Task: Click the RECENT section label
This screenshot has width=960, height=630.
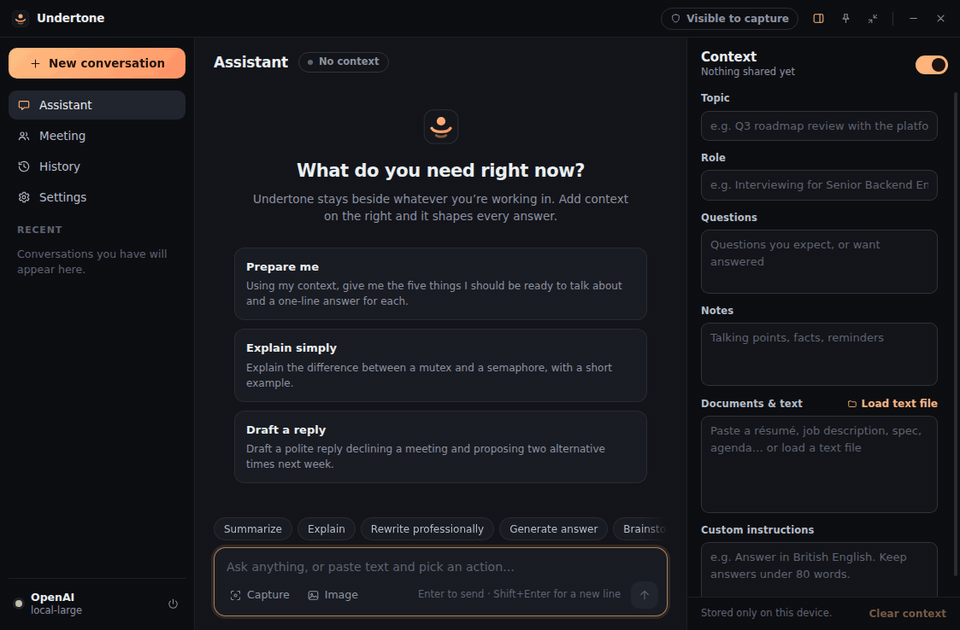Action: [x=39, y=230]
